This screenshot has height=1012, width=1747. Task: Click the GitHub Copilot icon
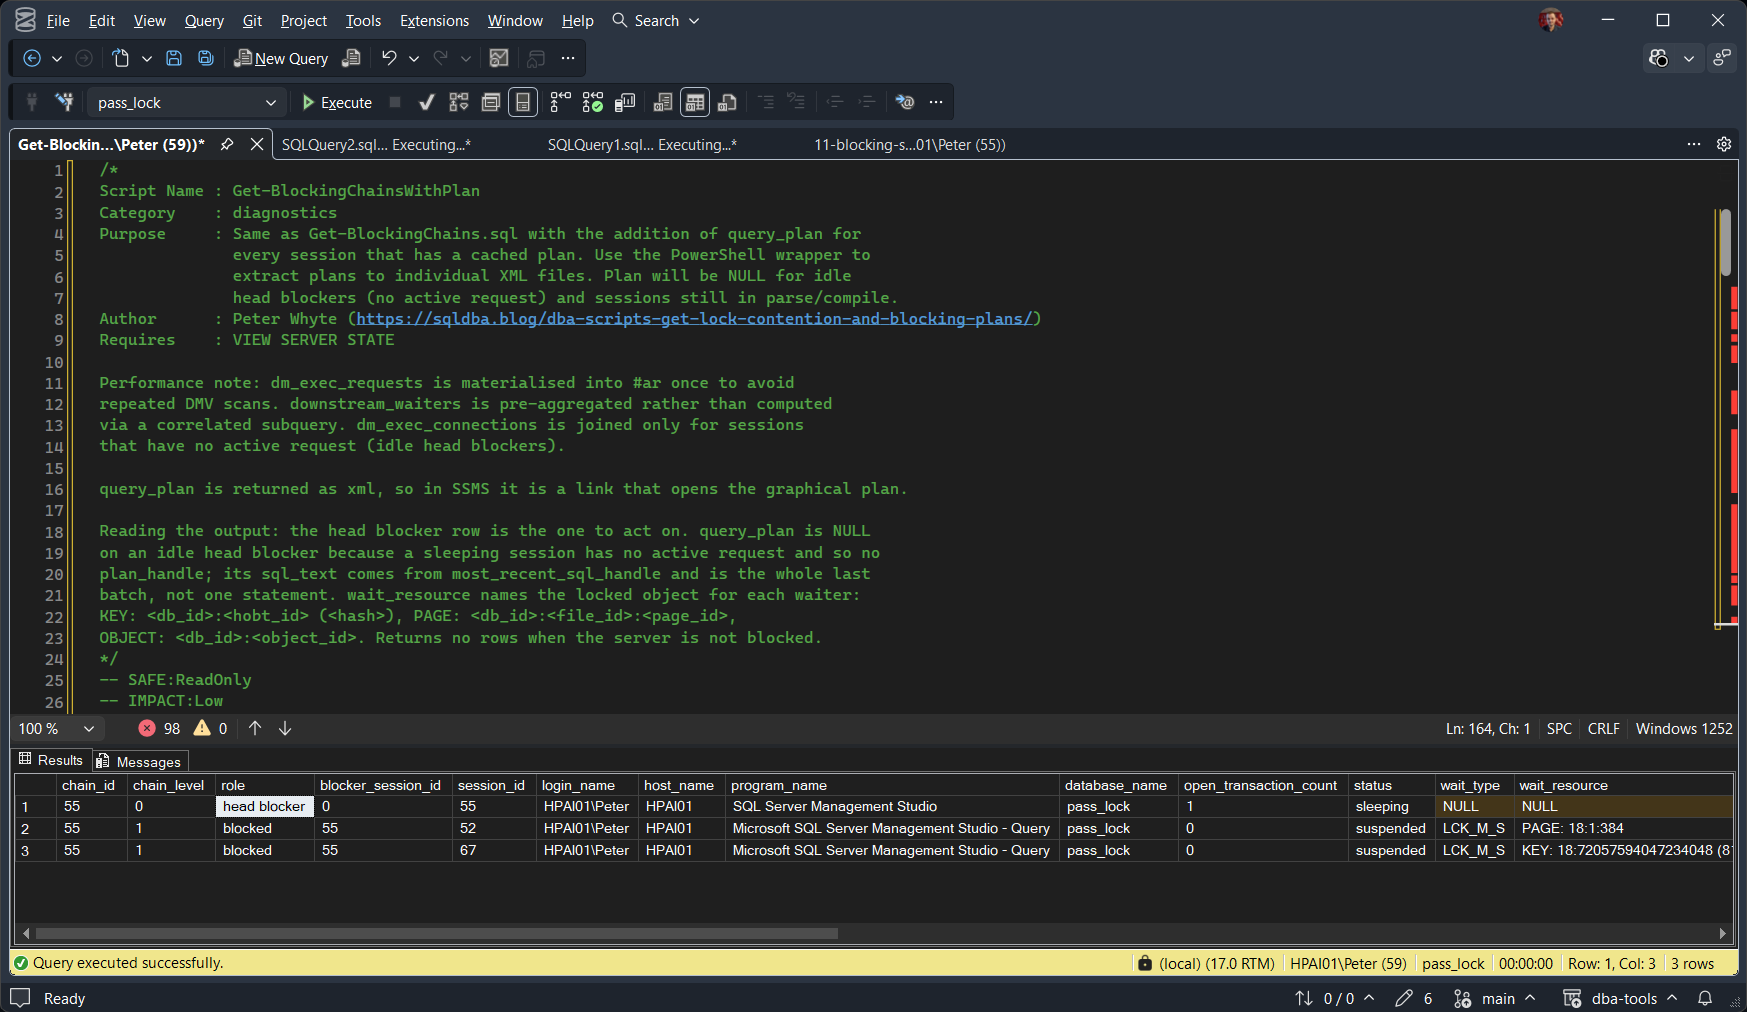[1659, 58]
